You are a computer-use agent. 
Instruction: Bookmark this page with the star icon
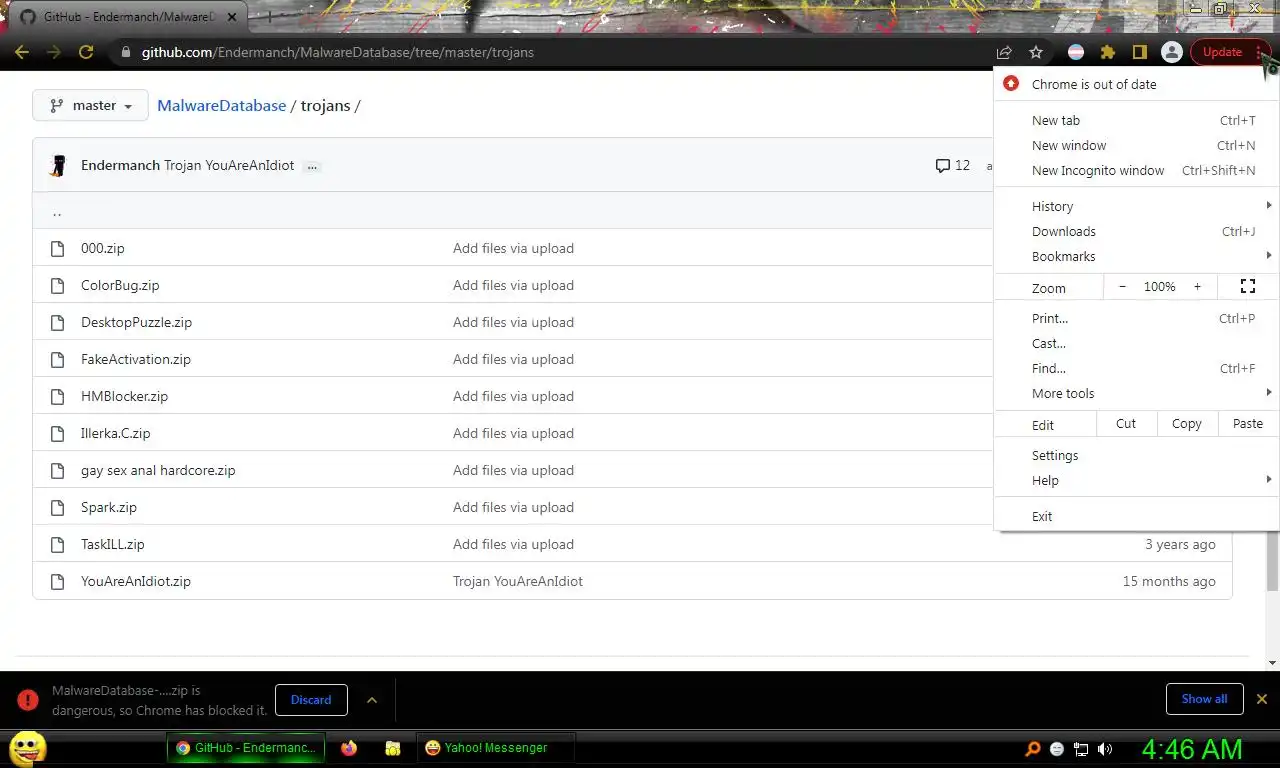click(1036, 52)
